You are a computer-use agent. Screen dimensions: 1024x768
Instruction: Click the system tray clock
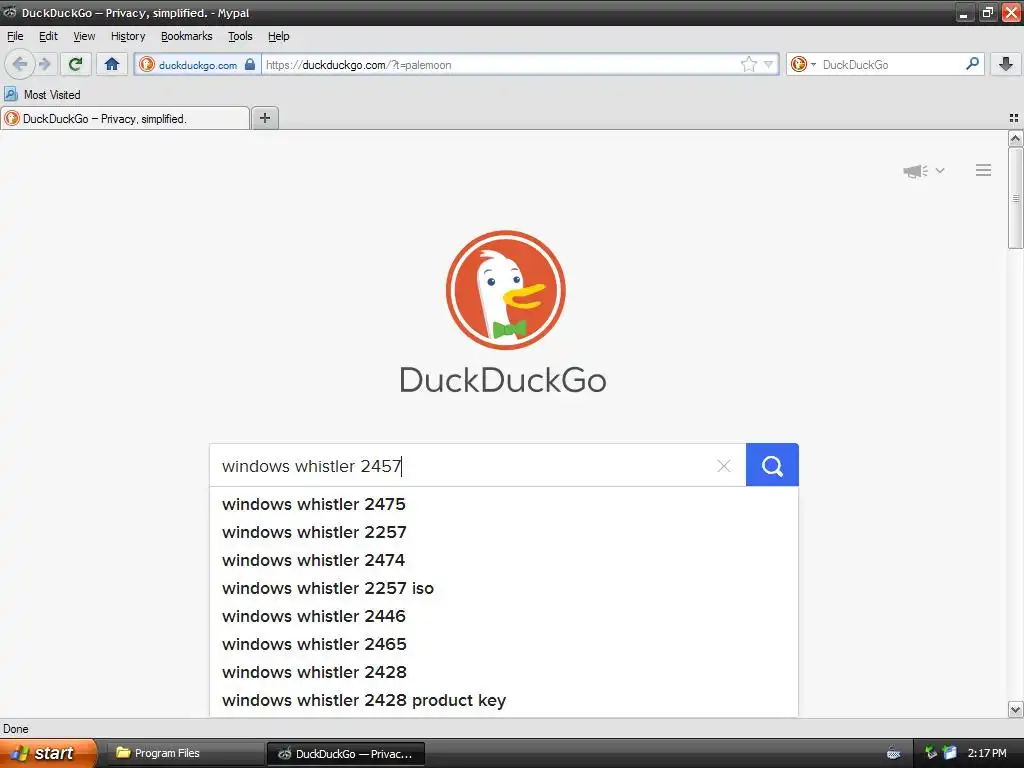[987, 754]
